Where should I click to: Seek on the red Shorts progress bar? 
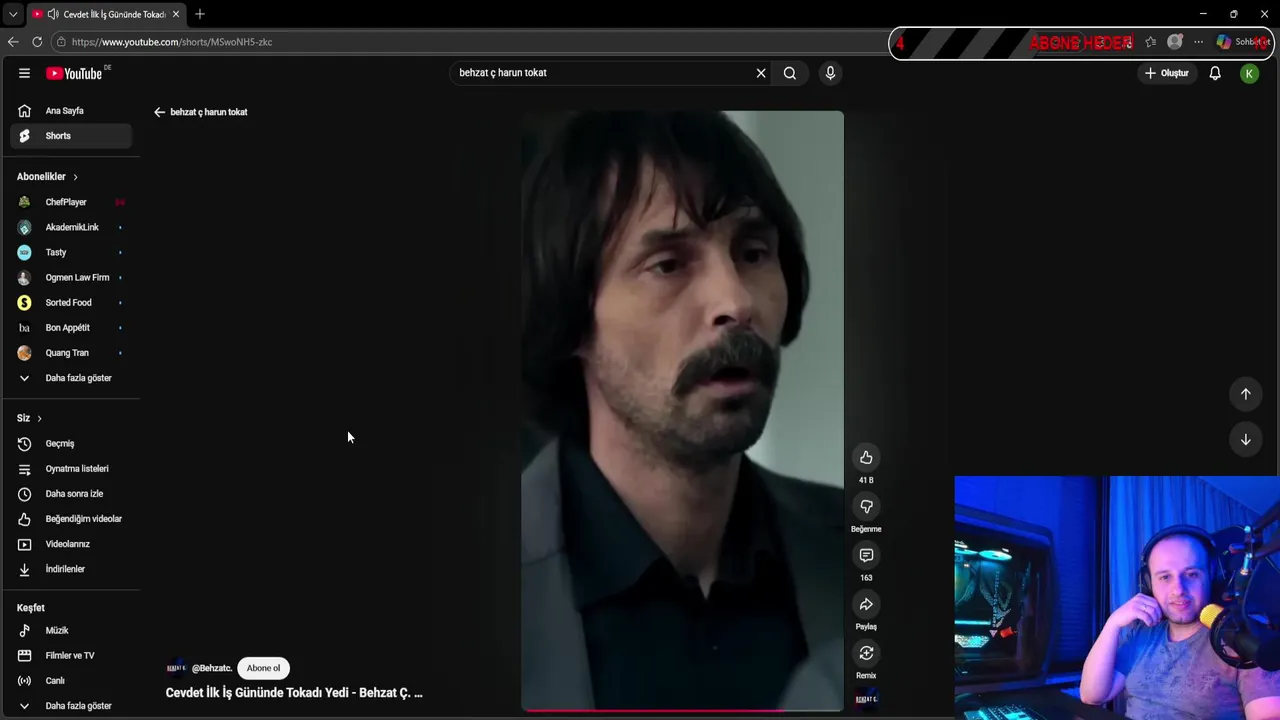pyautogui.click(x=682, y=711)
